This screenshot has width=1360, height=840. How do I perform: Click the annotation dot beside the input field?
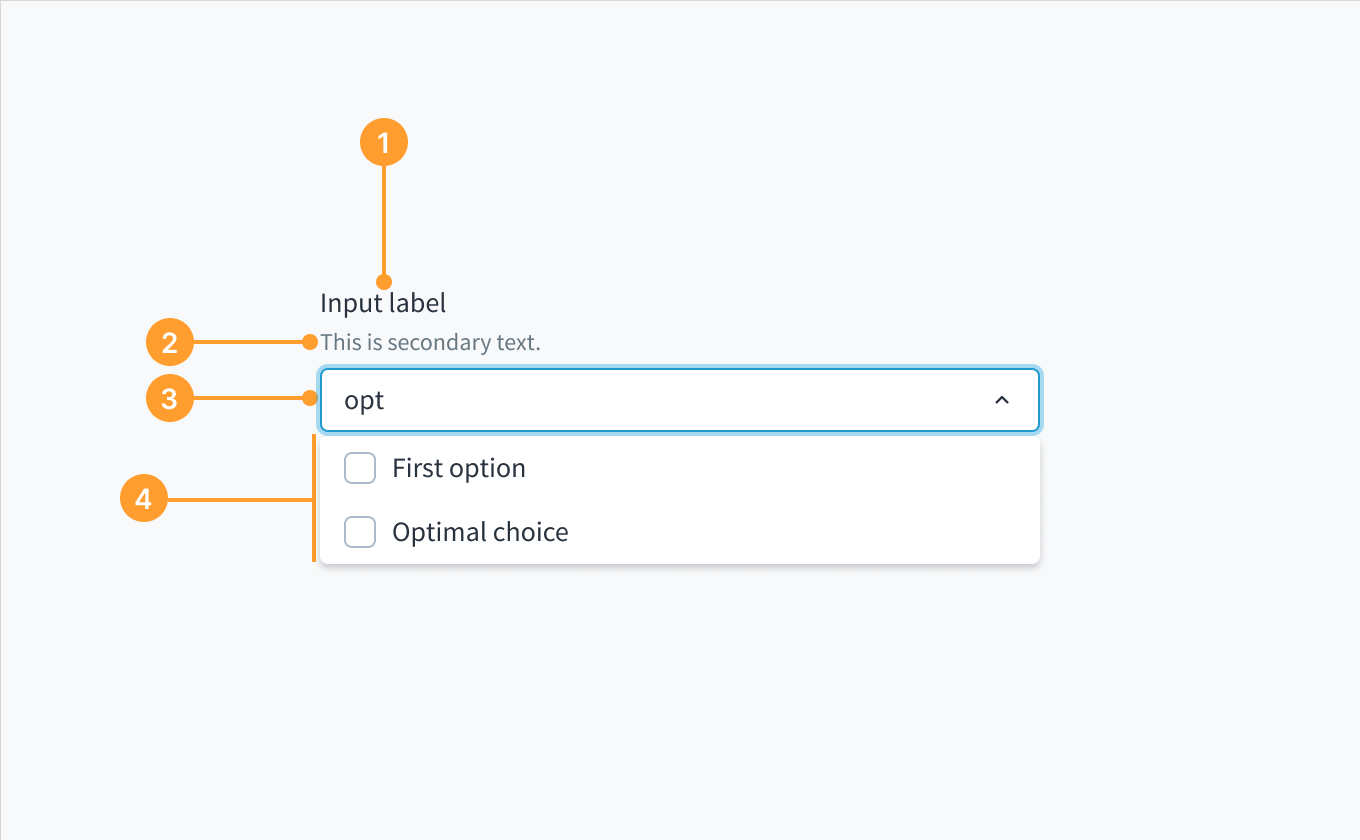coord(311,398)
